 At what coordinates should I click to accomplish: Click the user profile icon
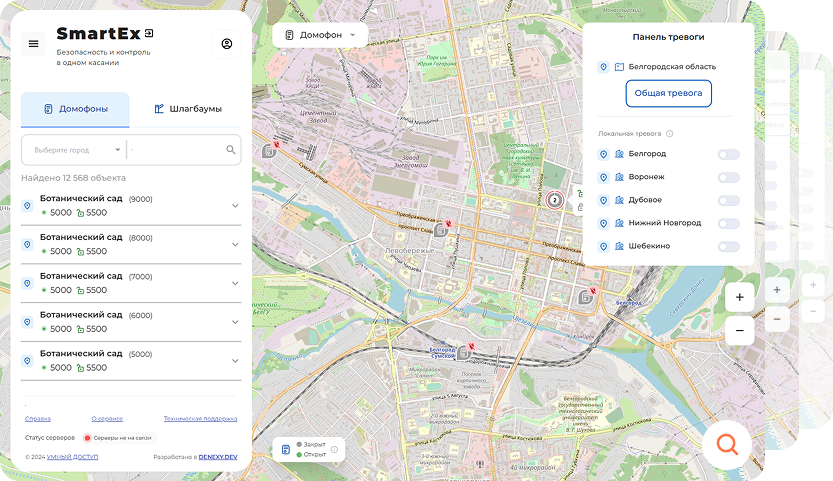pos(227,44)
